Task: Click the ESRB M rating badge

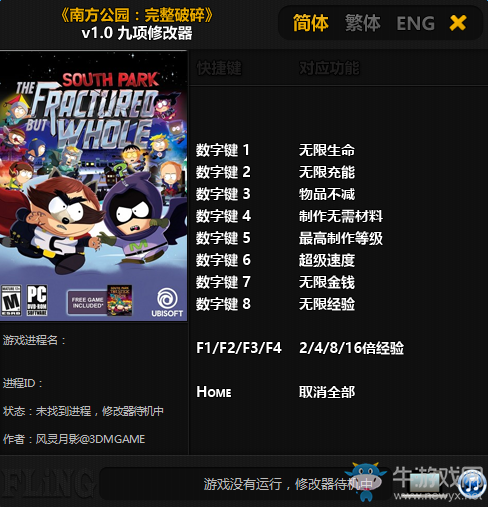Action: coord(11,300)
